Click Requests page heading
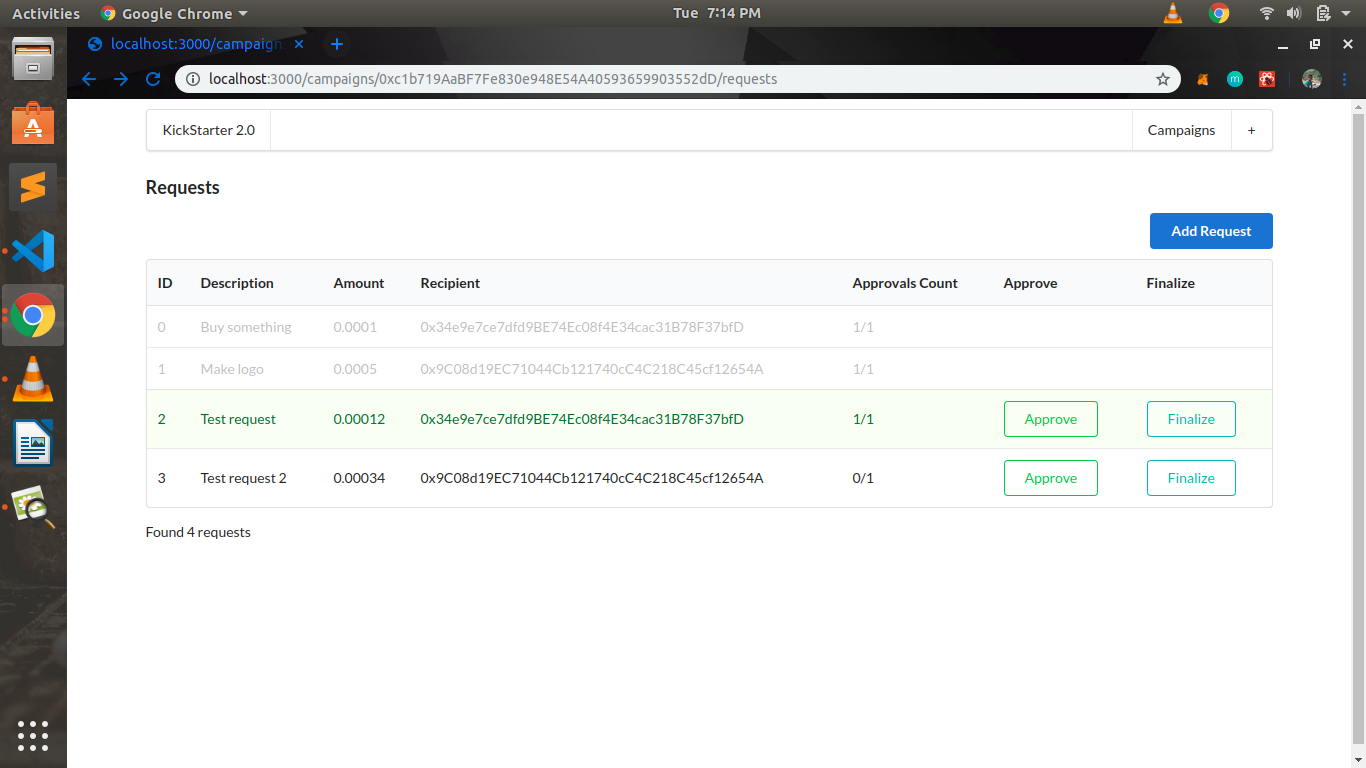Image resolution: width=1366 pixels, height=768 pixels. tap(182, 187)
